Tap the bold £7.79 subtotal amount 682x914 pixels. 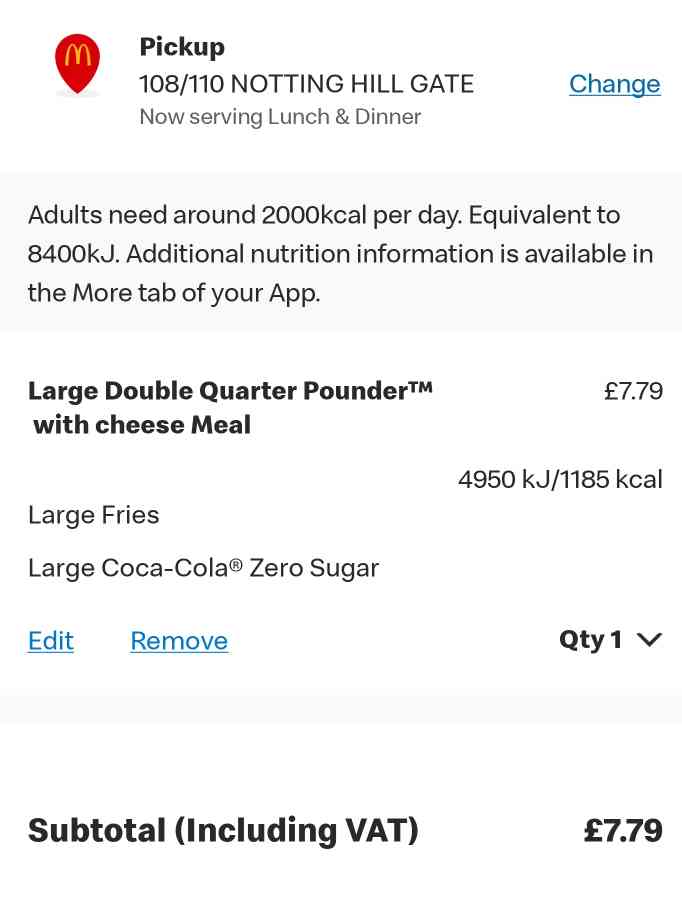(x=623, y=831)
